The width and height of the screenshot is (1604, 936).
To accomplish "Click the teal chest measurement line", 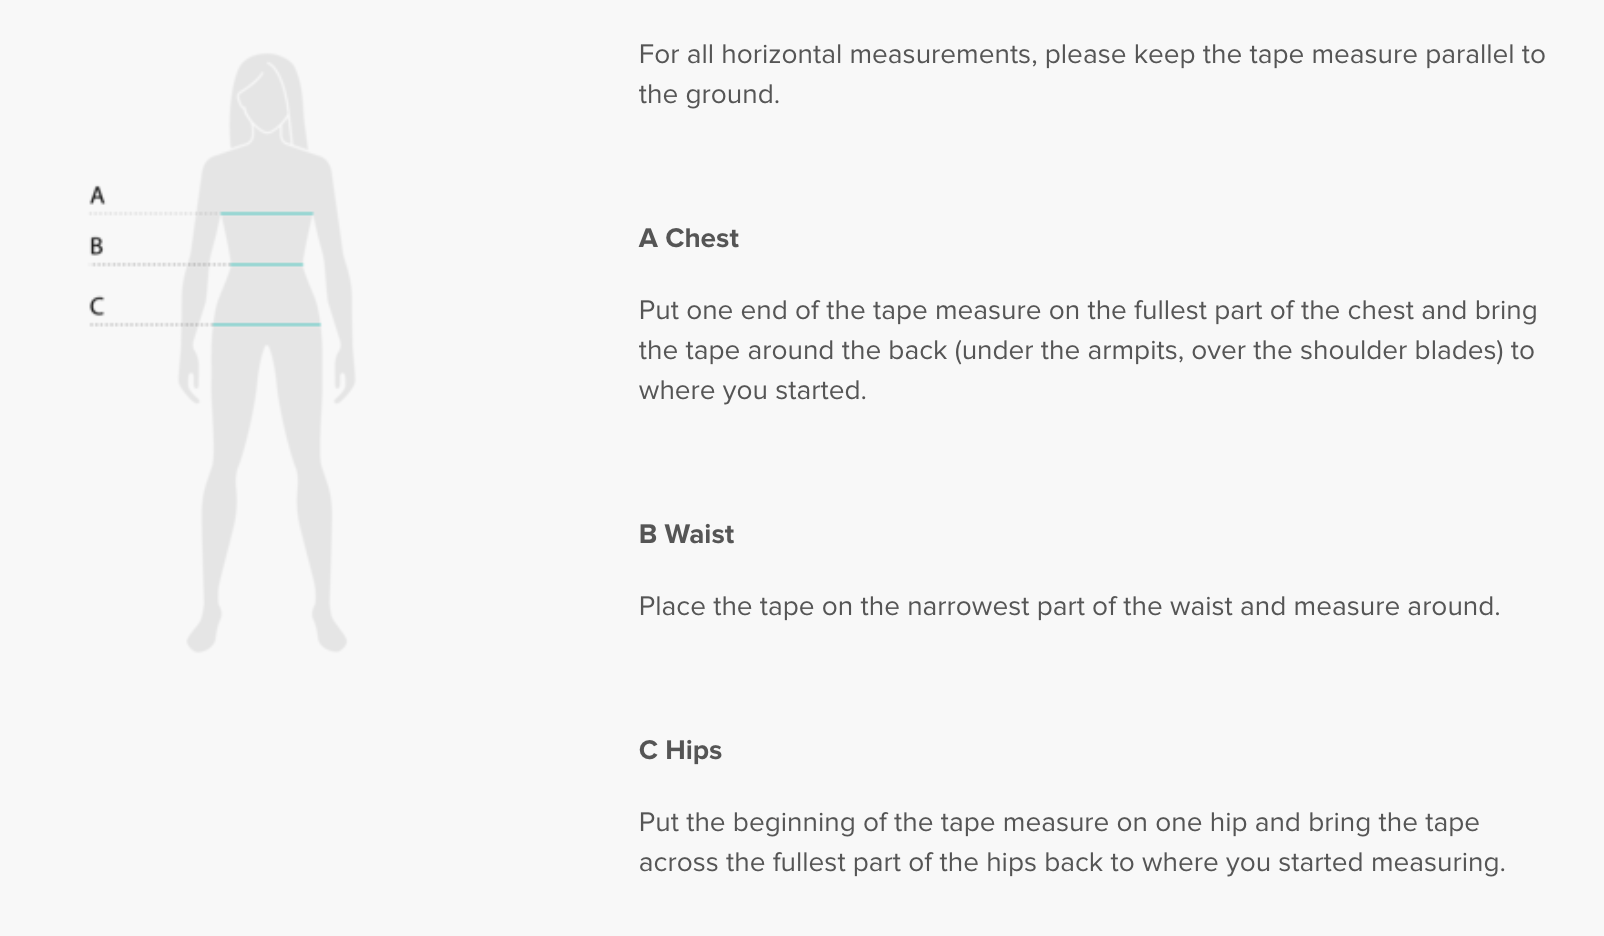I will point(267,213).
